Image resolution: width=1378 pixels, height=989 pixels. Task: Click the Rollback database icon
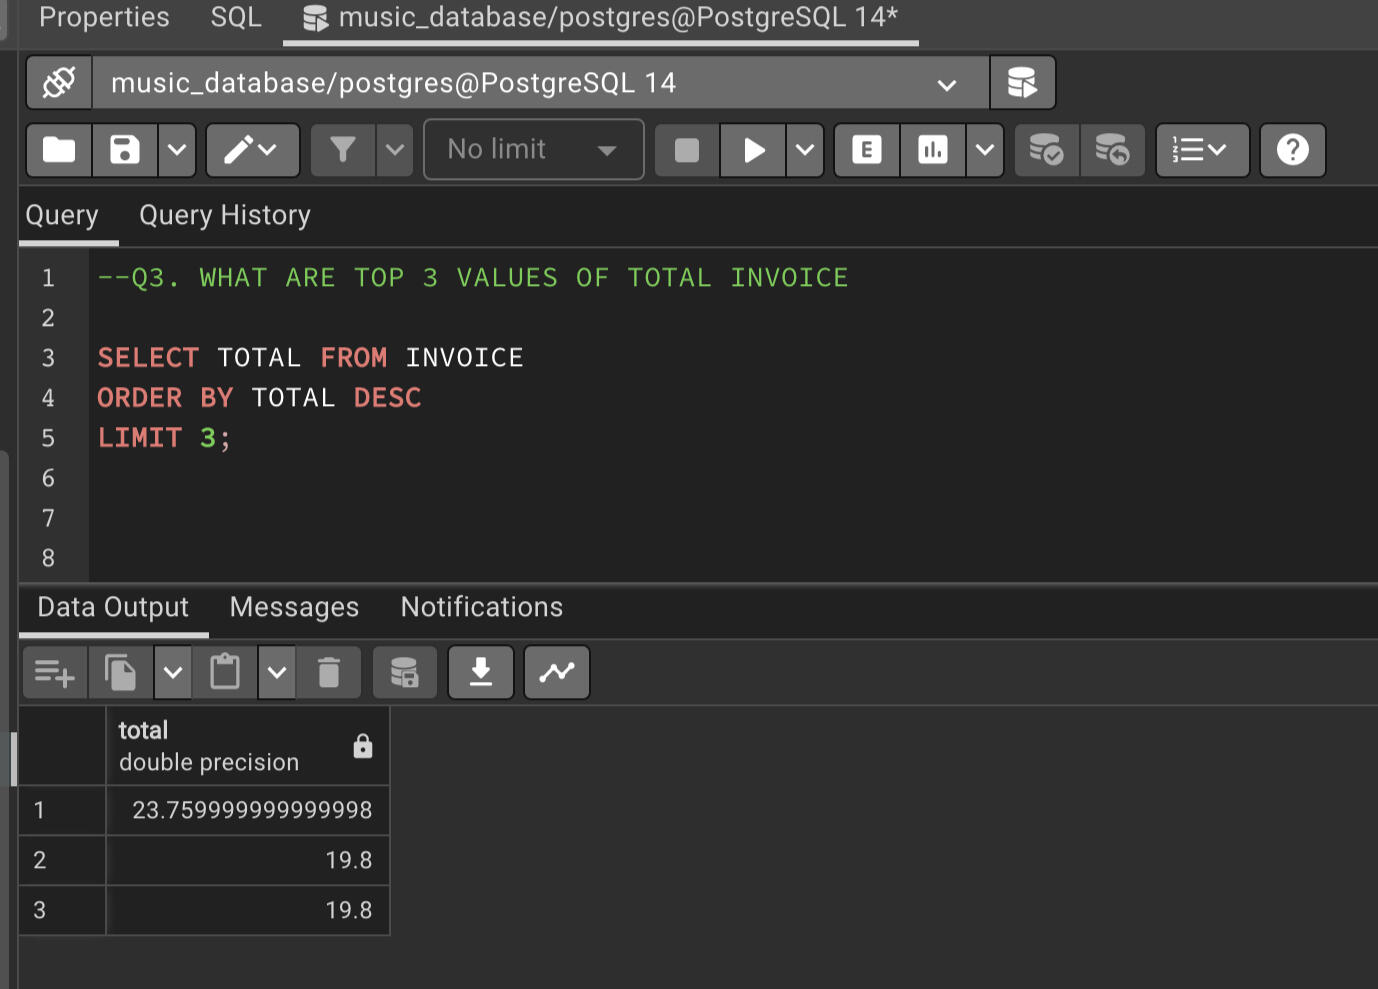point(1112,150)
